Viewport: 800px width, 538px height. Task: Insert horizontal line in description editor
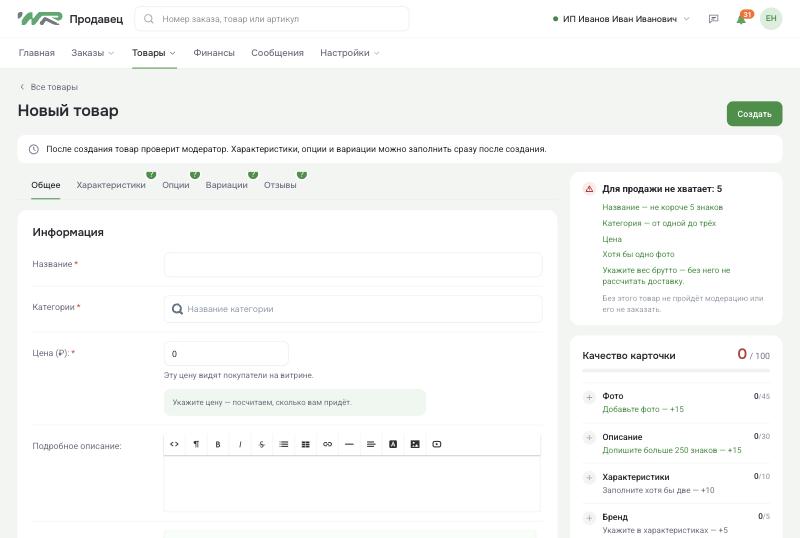[x=349, y=444]
